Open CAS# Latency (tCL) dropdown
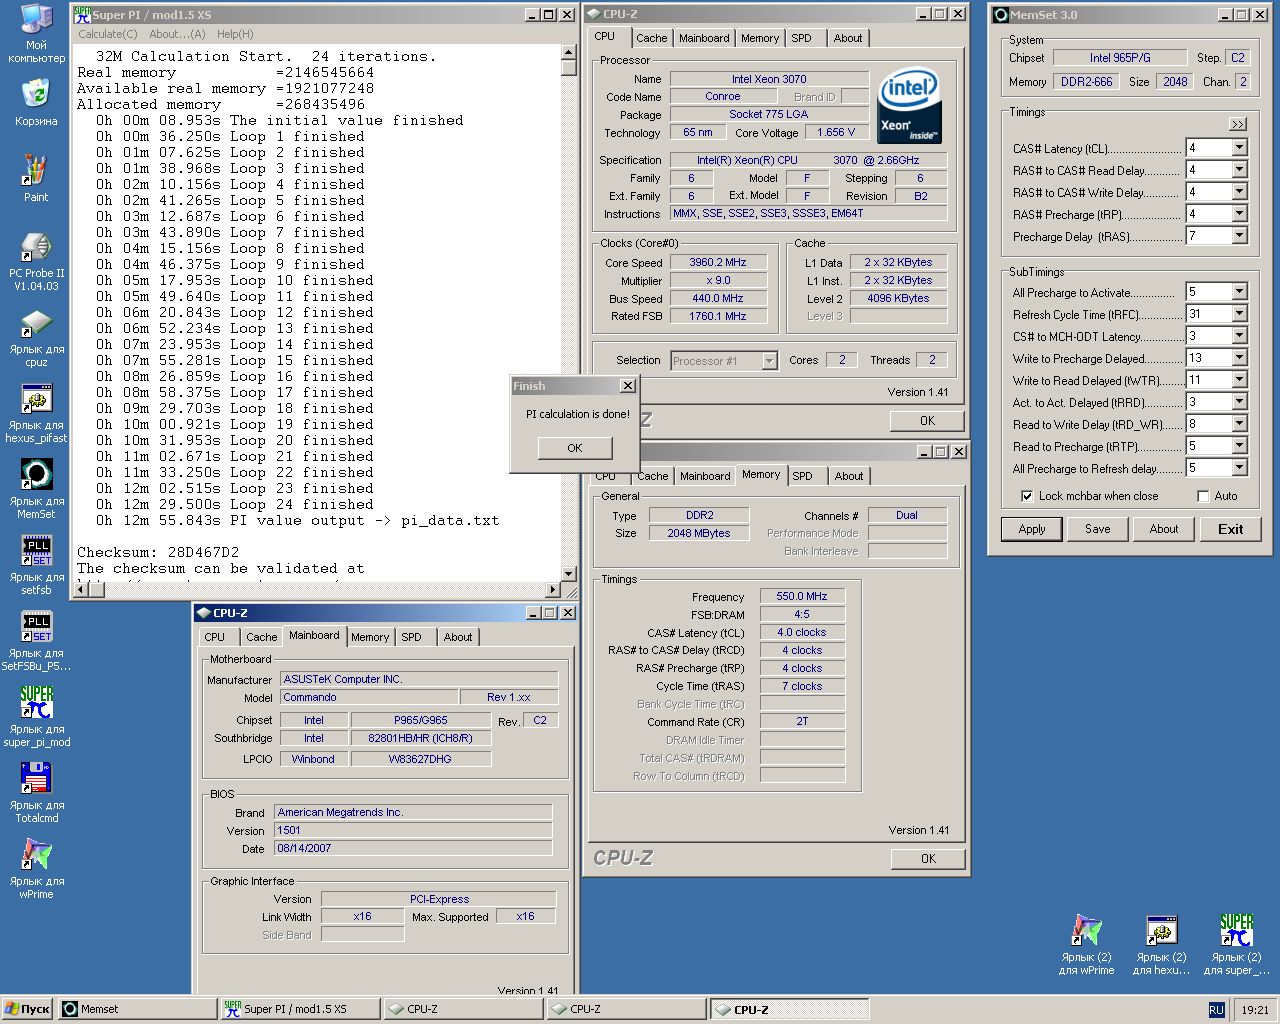This screenshot has width=1280, height=1024. 1240,148
